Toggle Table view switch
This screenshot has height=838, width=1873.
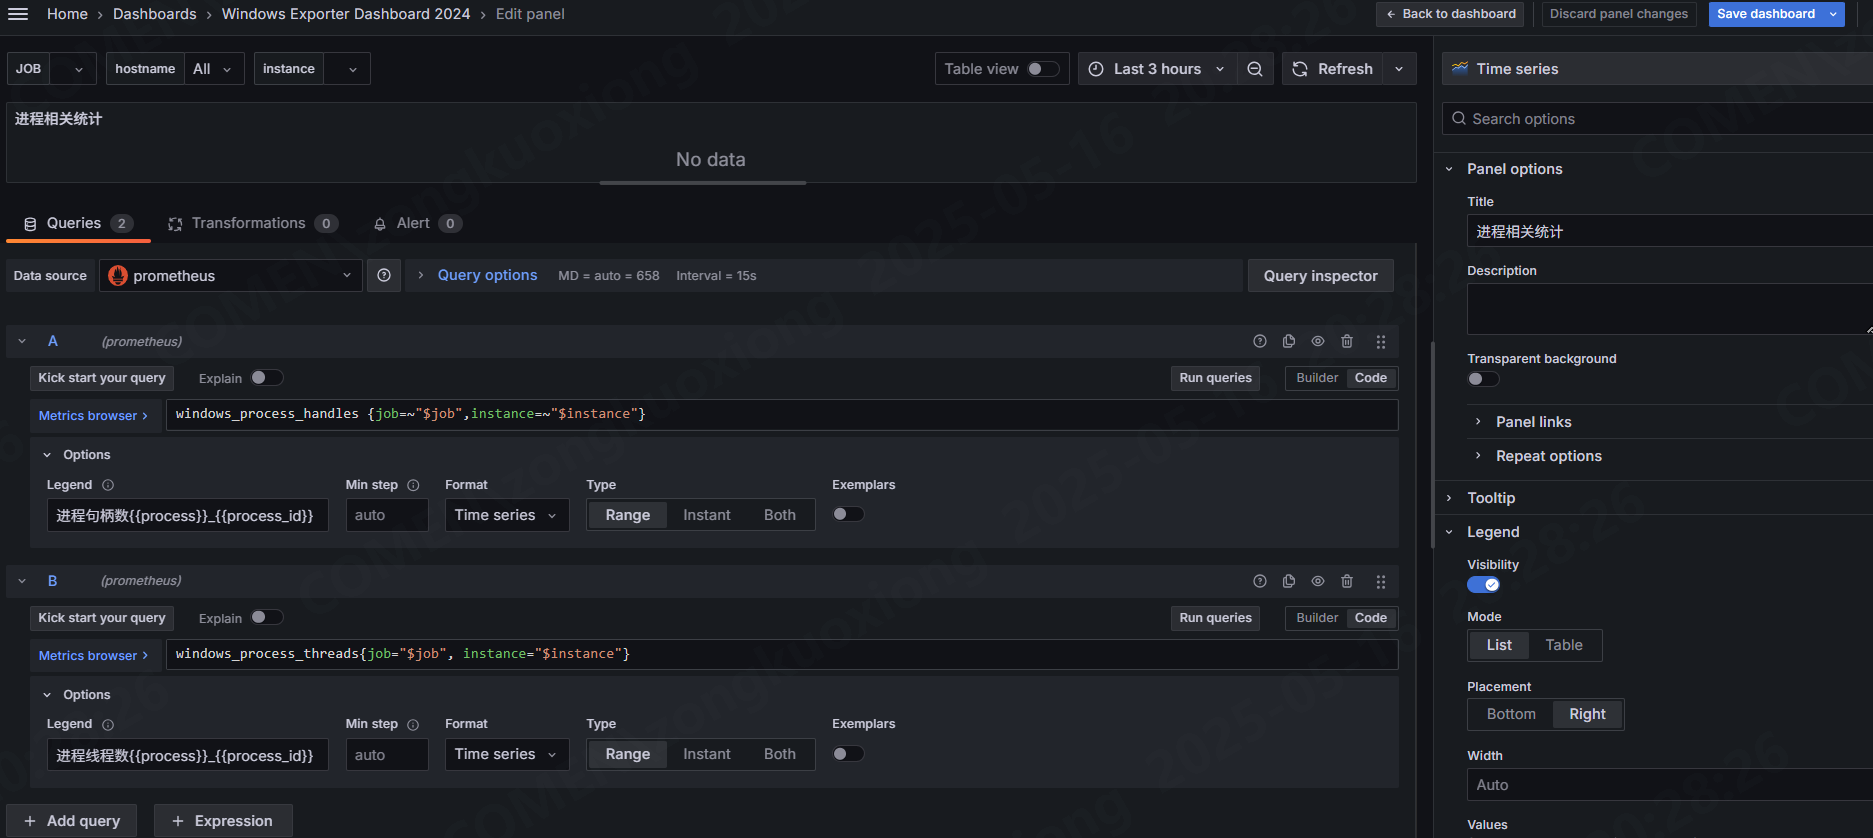(x=1043, y=69)
